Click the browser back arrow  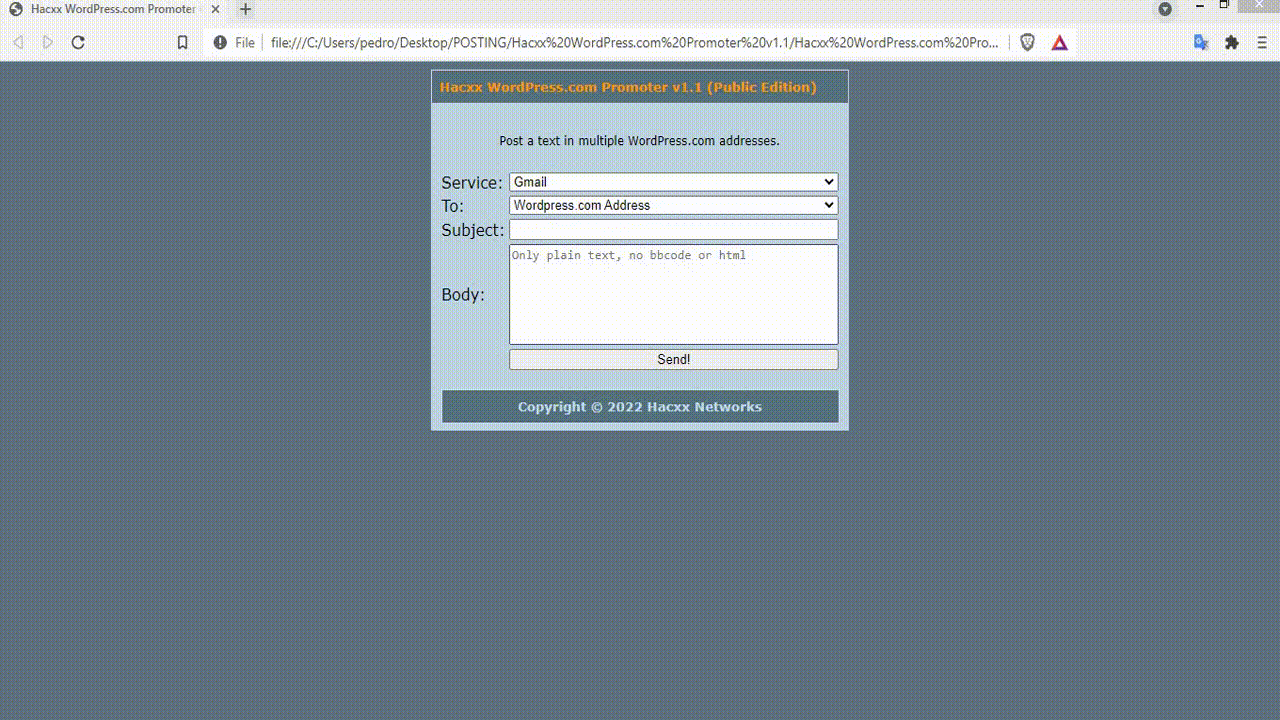pos(18,43)
